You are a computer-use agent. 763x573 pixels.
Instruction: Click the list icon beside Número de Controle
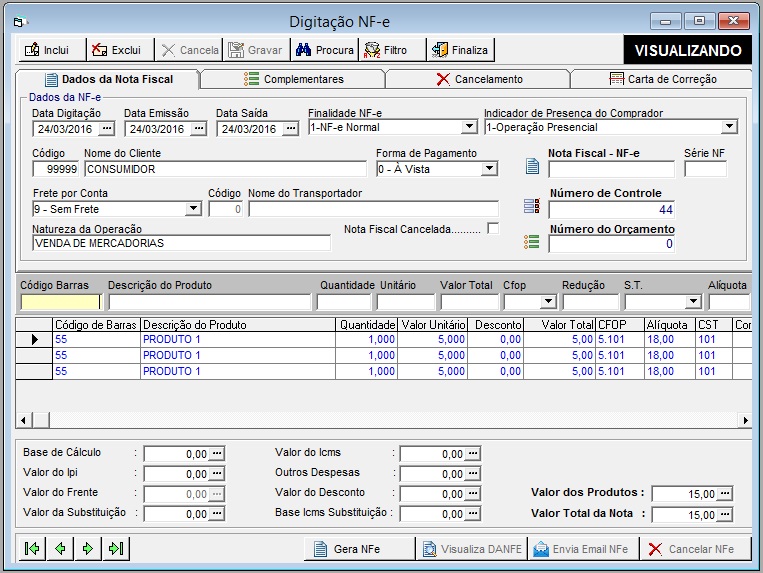[x=532, y=206]
